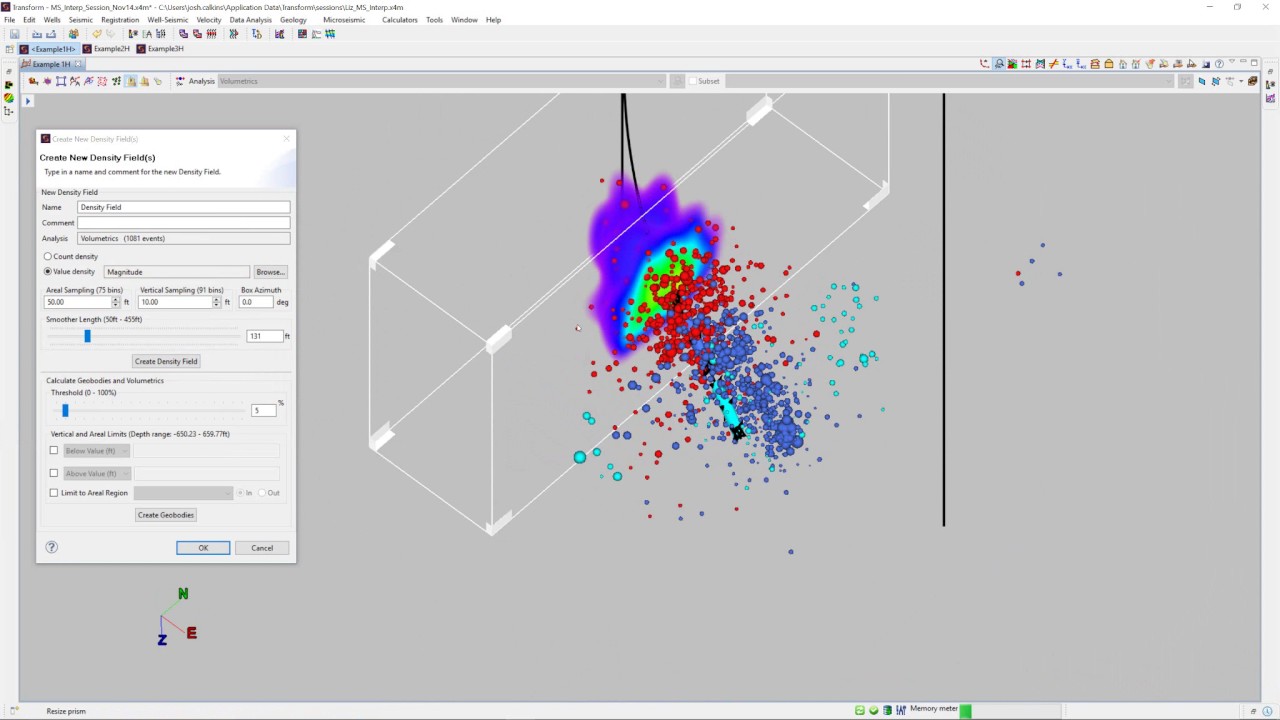Click the Smoother Length slider handle

click(x=87, y=336)
